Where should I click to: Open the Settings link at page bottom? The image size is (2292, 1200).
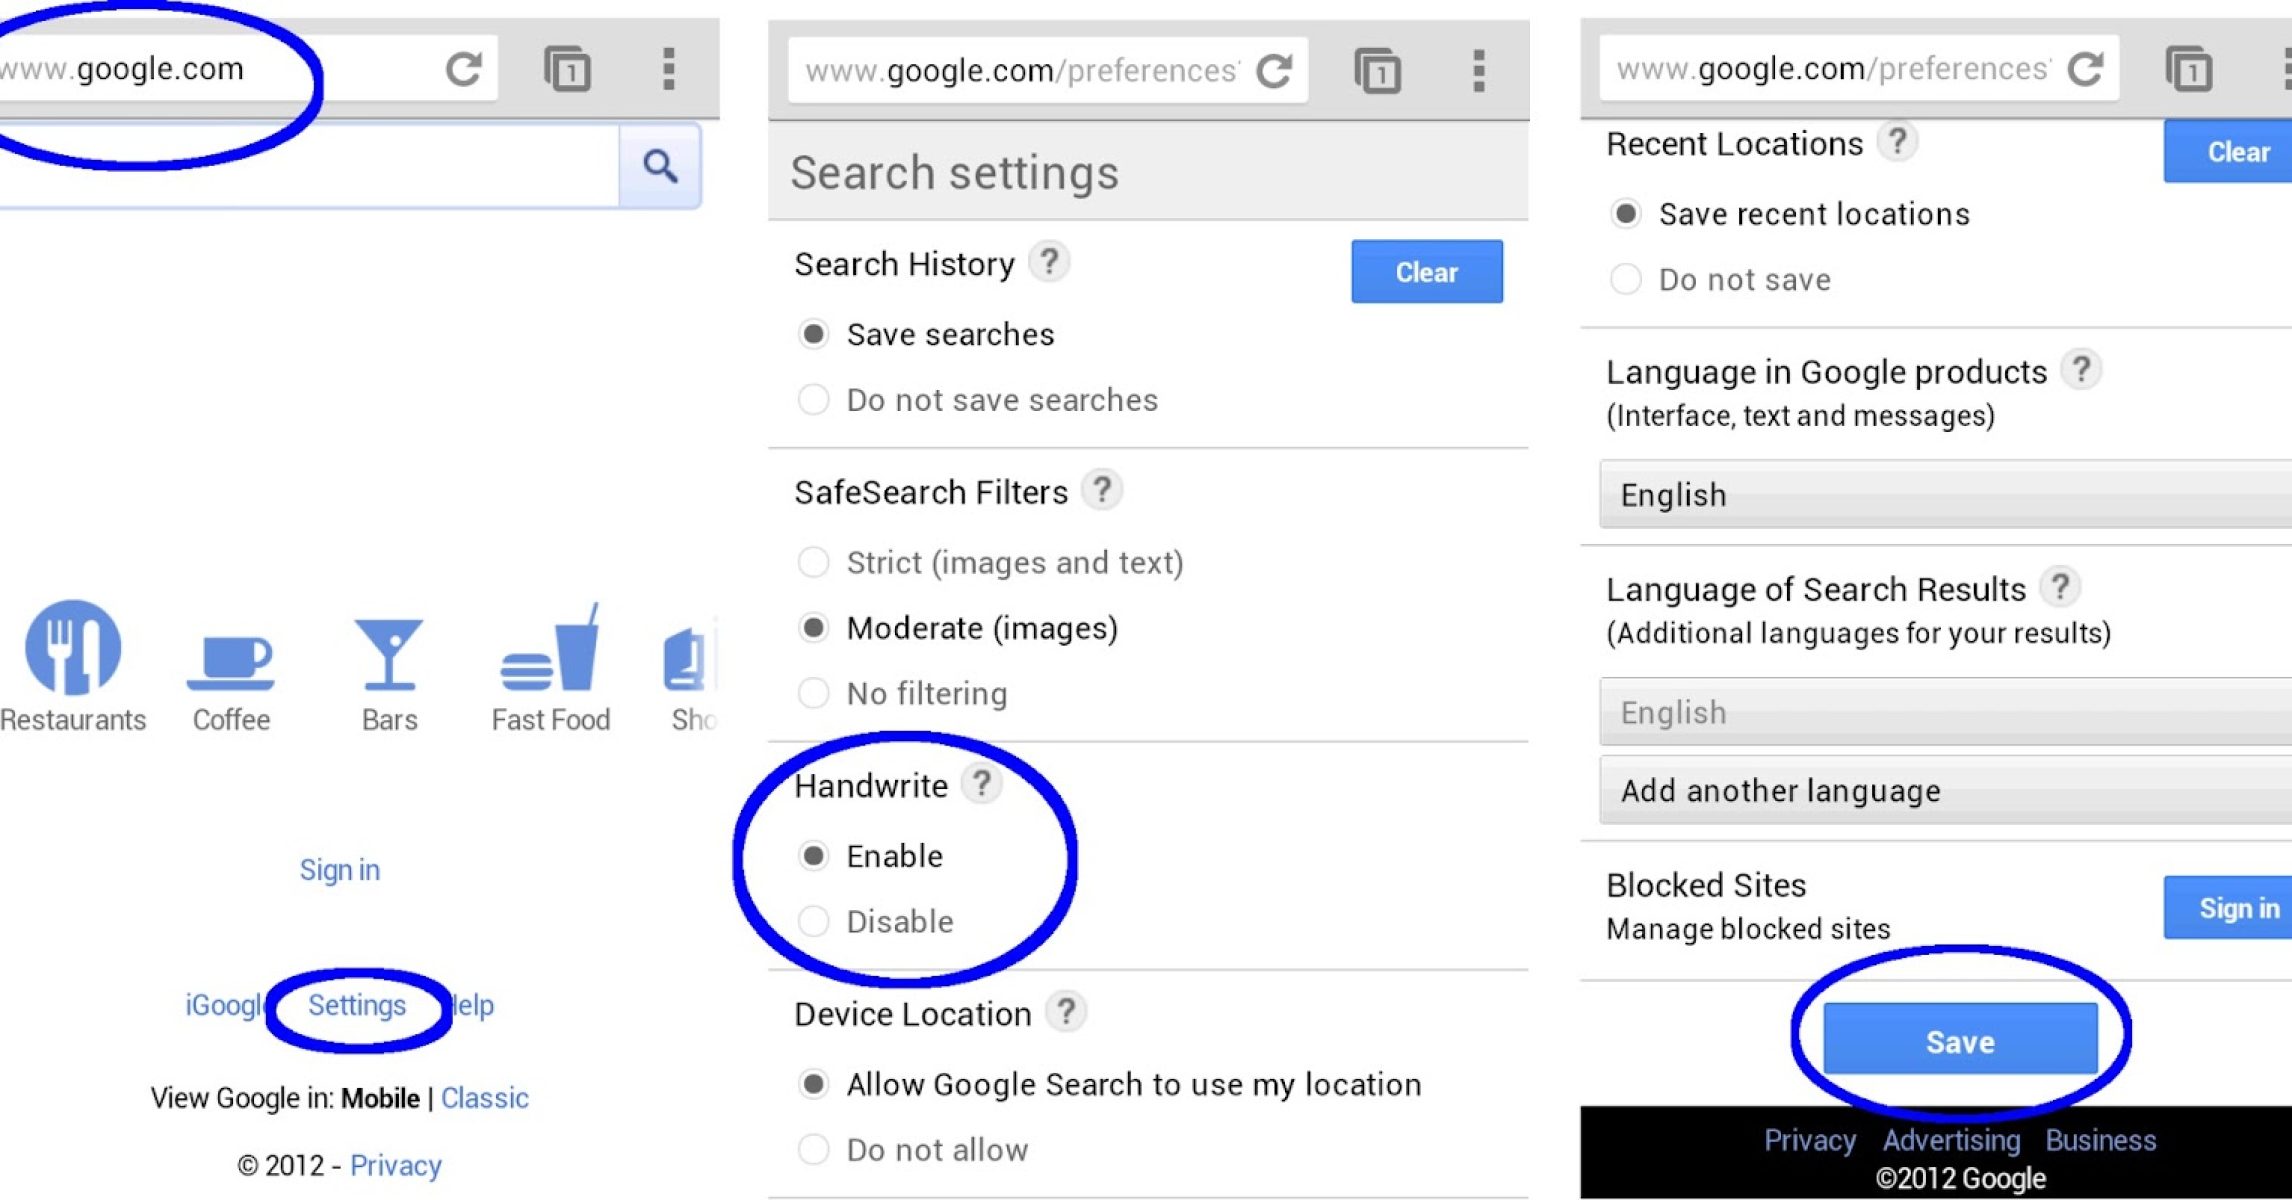(357, 1005)
